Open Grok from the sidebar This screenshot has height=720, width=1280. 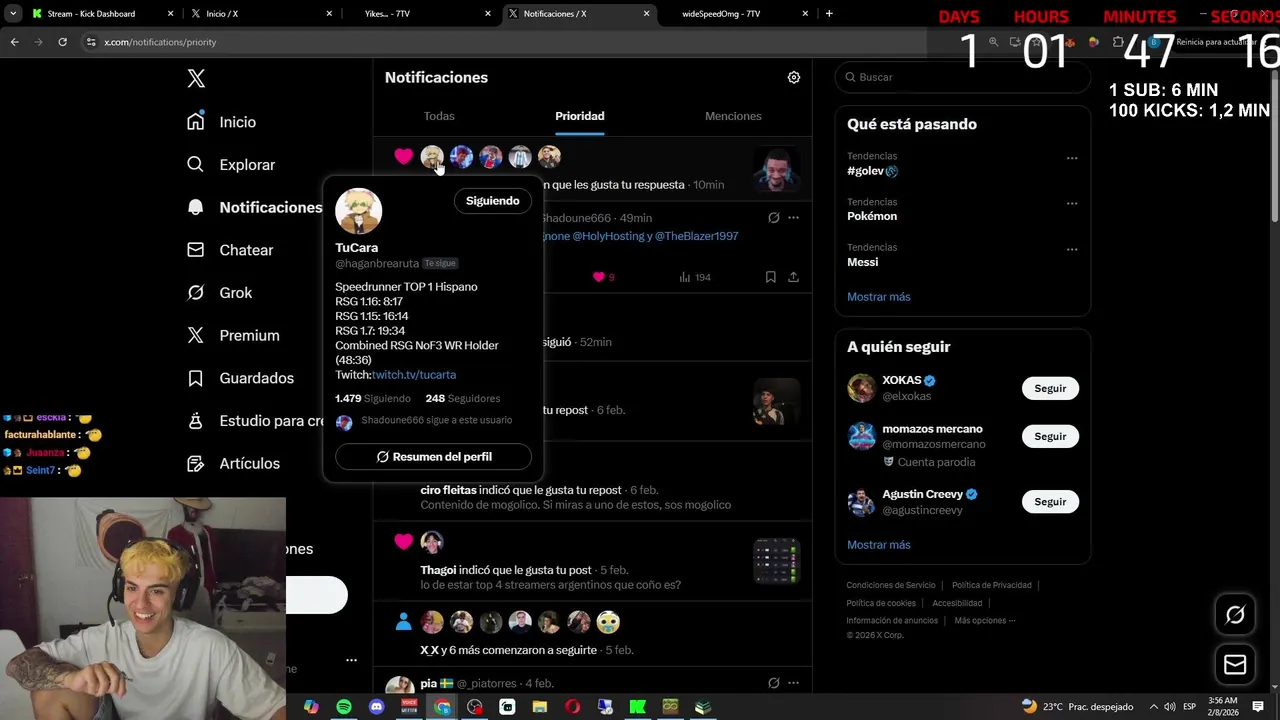coord(220,293)
